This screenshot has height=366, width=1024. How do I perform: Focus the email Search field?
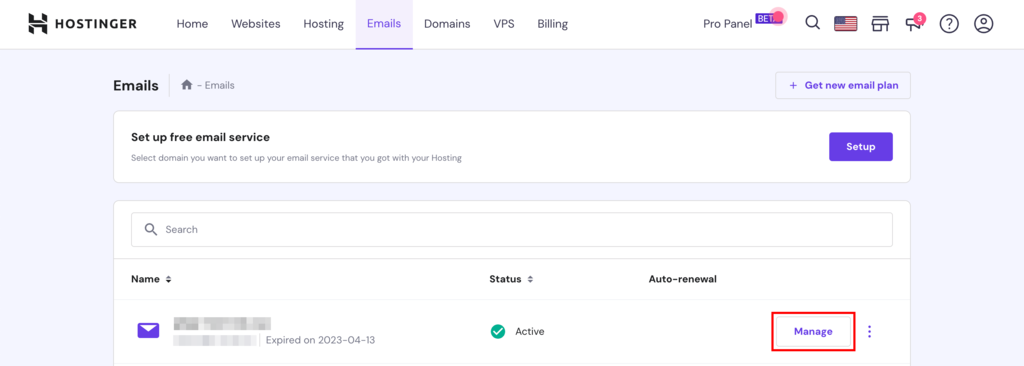click(512, 229)
